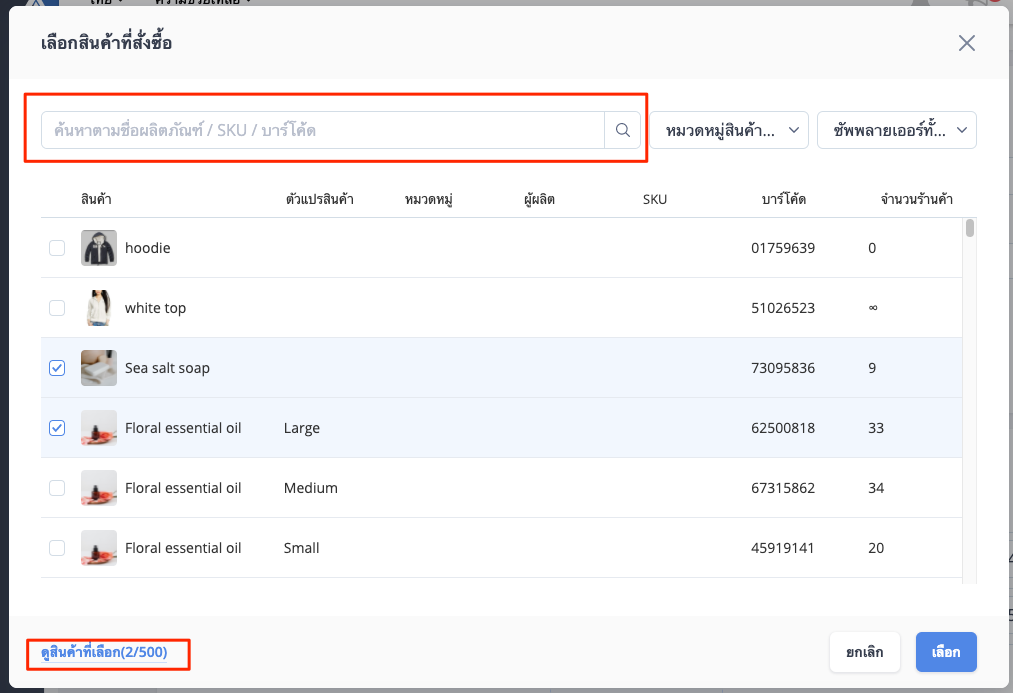Click the product list scrollbar thumb
Viewport: 1013px width, 693px height.
(x=970, y=229)
